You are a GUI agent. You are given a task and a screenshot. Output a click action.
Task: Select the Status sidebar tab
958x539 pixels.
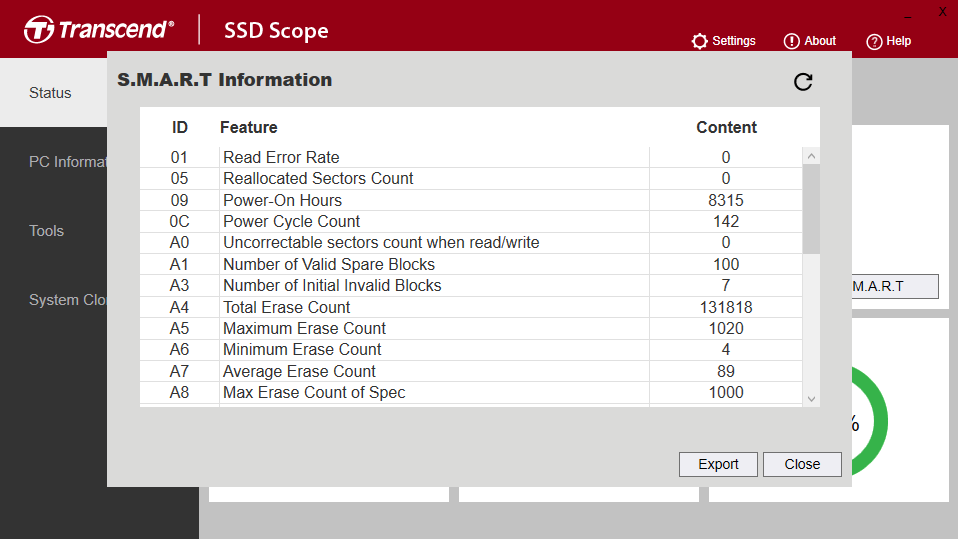(54, 93)
